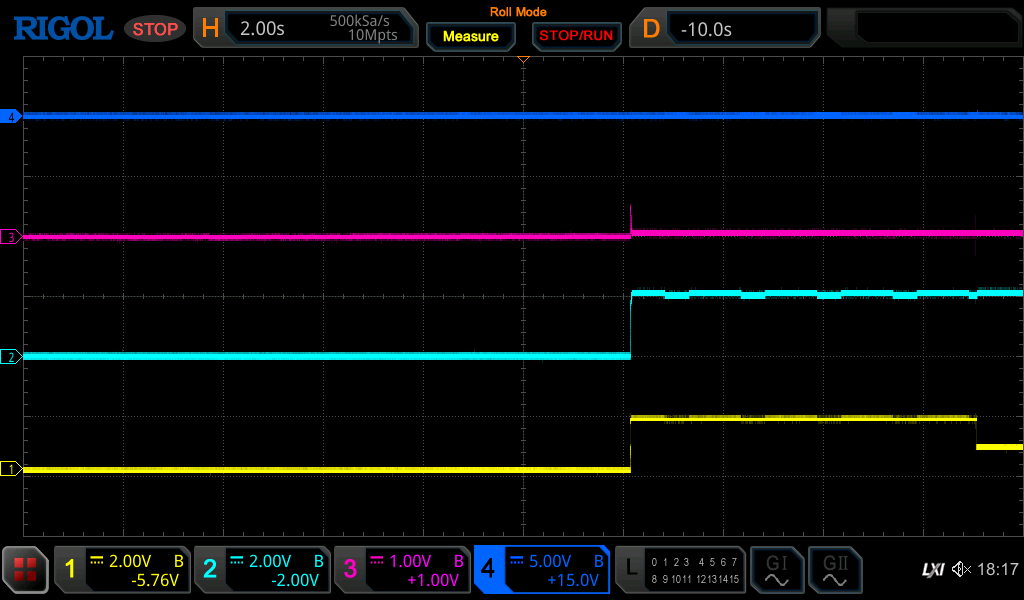Click channel 2 DC coupling symbol

pyautogui.click(x=236, y=560)
